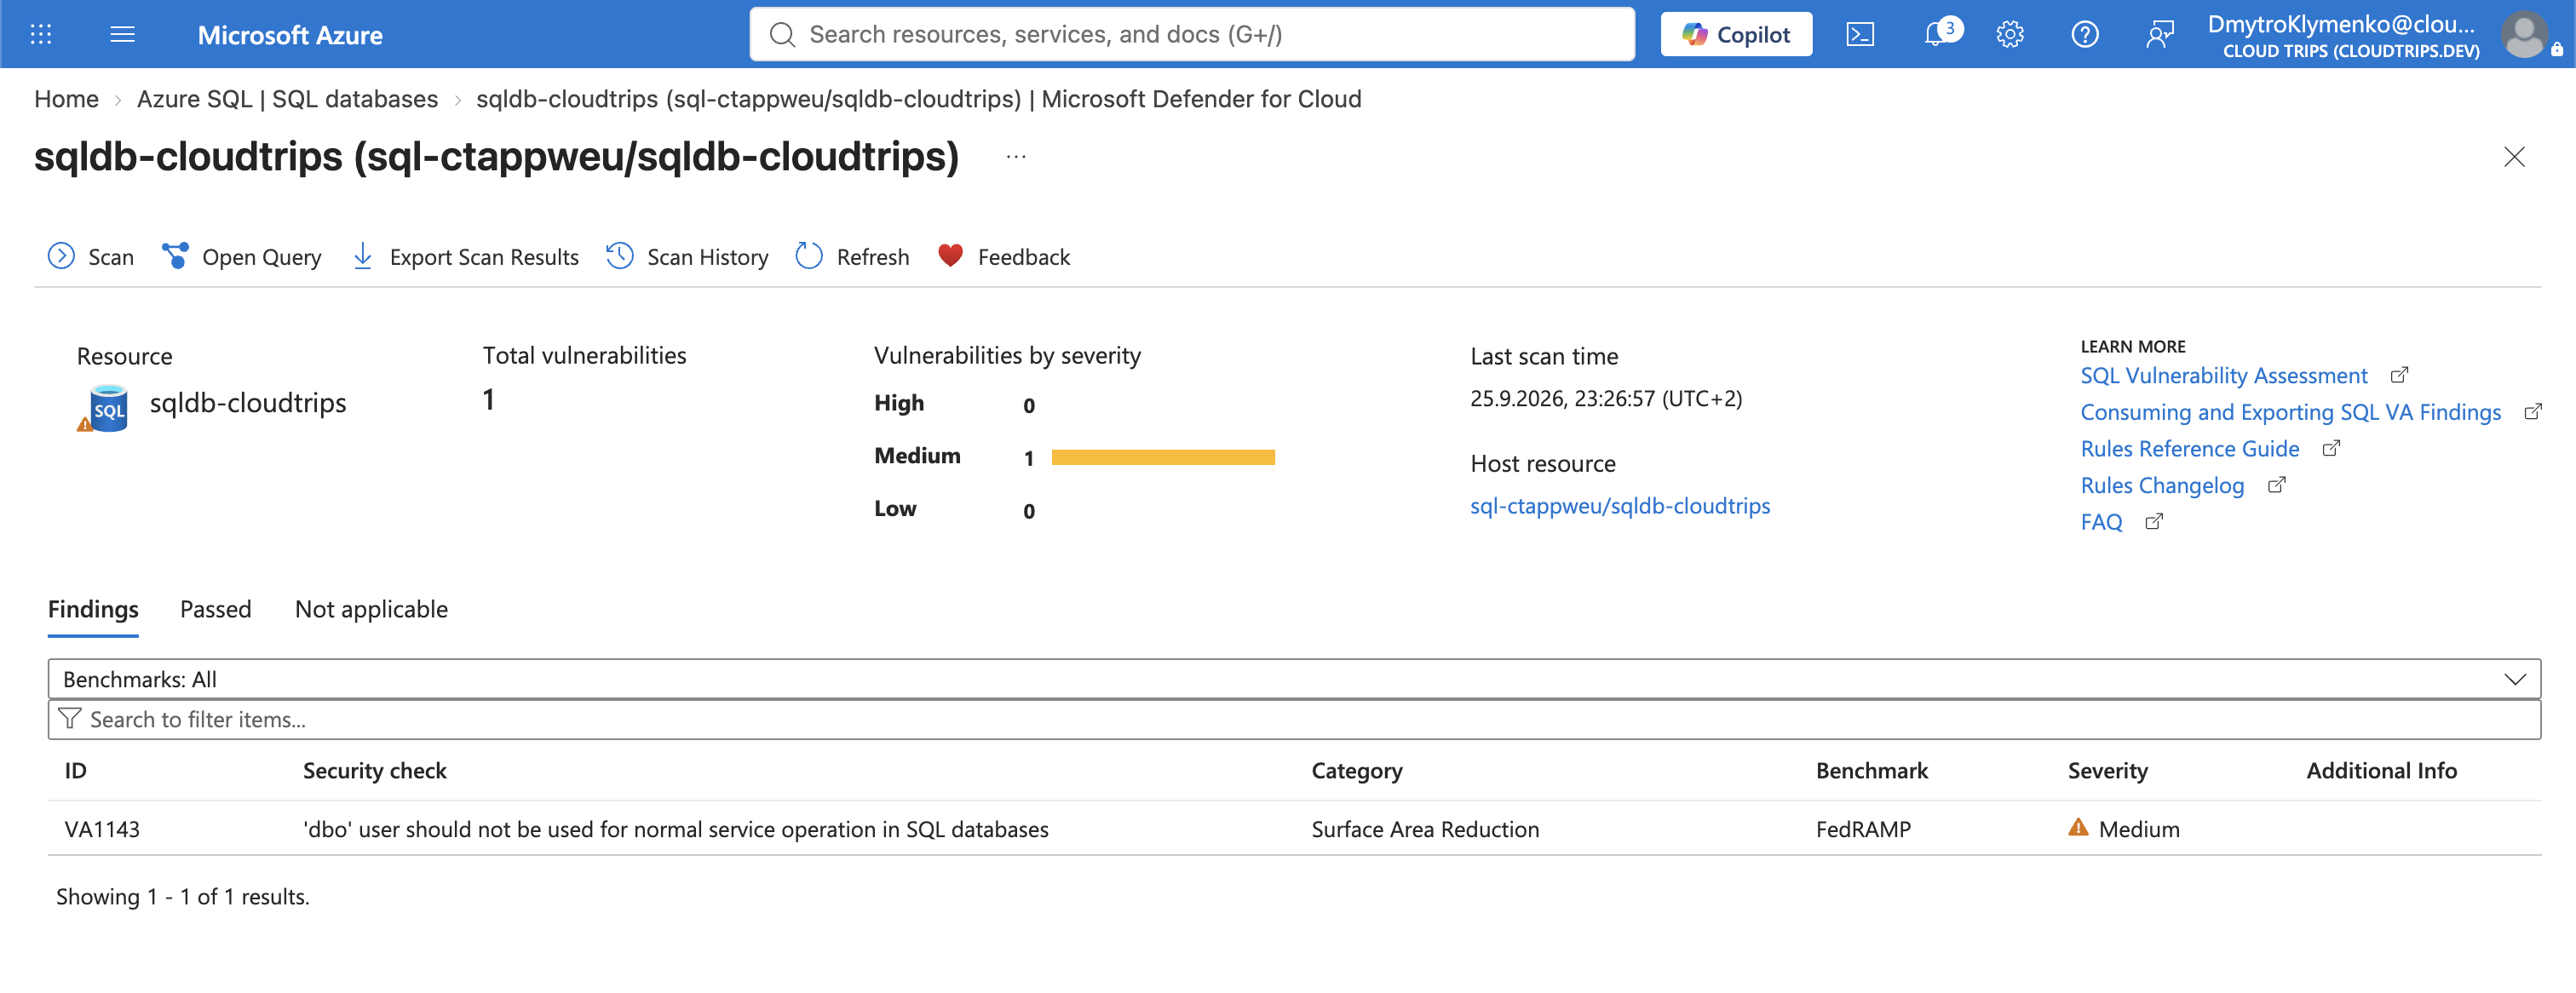Screen dimensions: 2576x993
Task: Click Surface Area Reduction category cell
Action: [x=1425, y=829]
